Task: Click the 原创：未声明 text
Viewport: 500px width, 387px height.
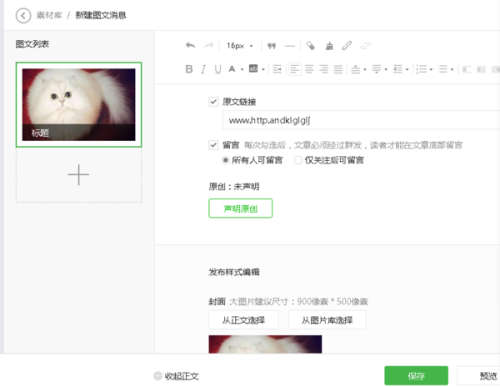Action: tap(234, 186)
